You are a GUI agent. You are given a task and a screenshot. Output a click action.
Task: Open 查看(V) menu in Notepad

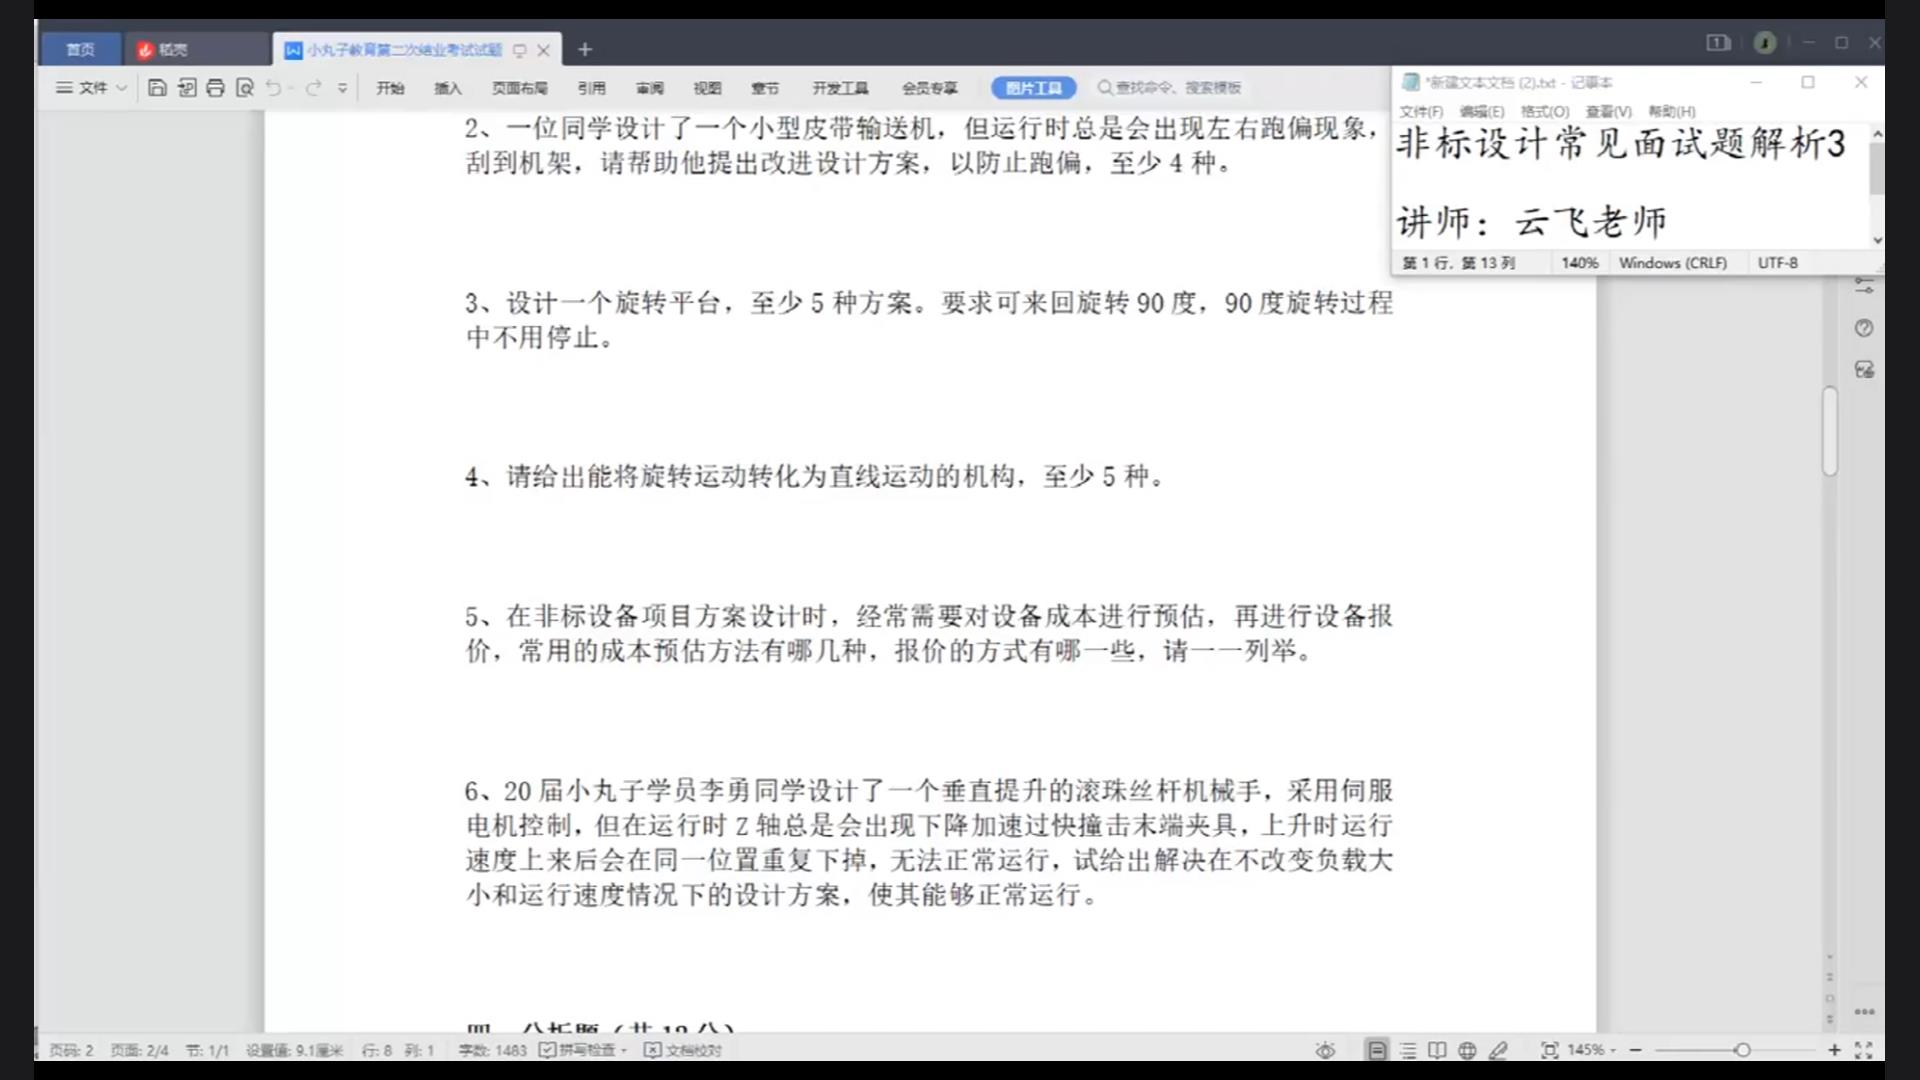tap(1608, 111)
